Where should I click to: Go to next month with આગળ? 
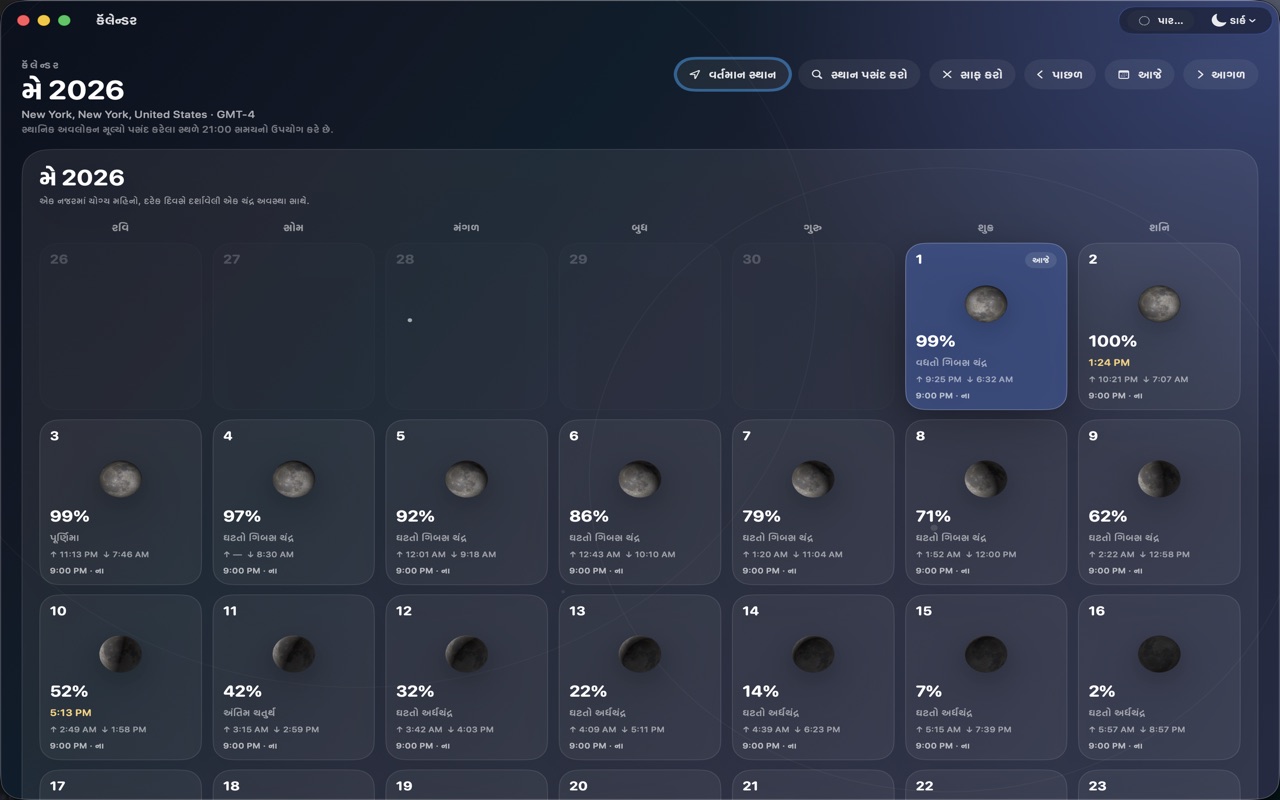1220,75
